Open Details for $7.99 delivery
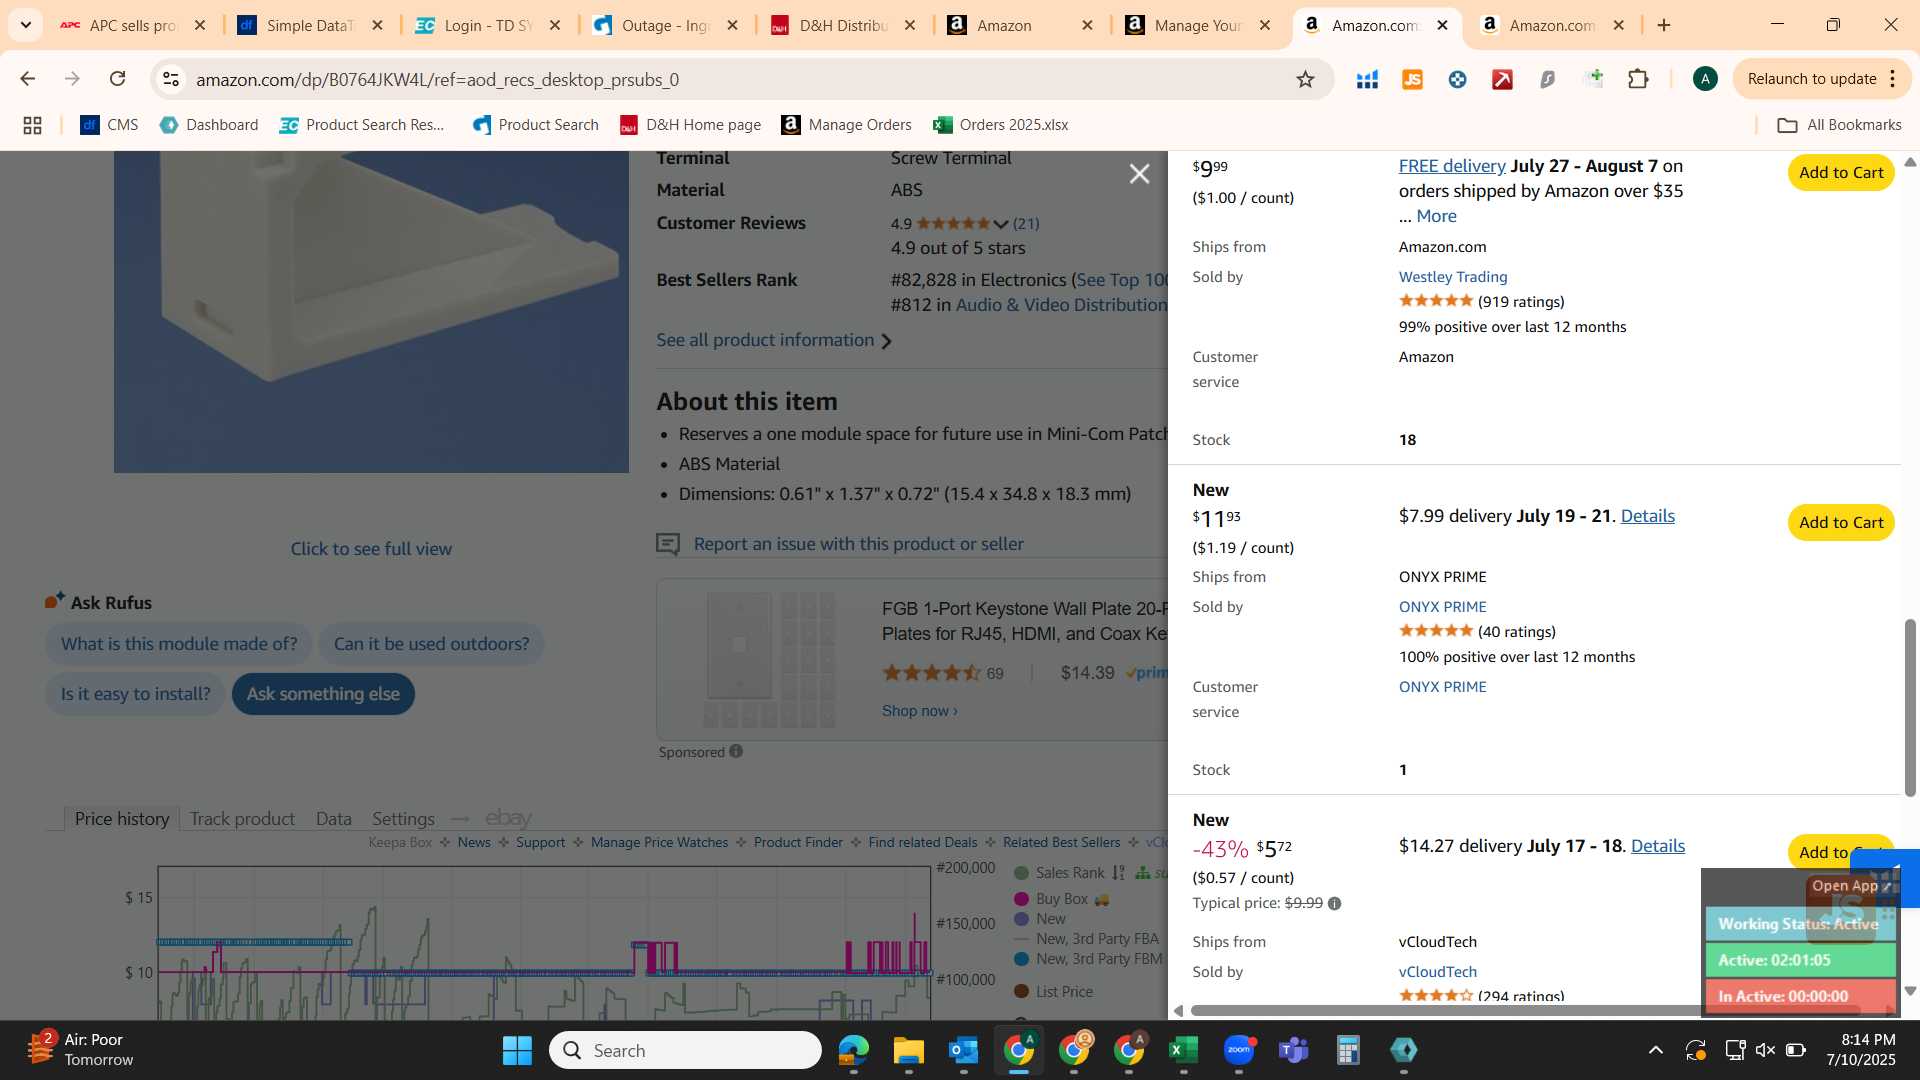1920x1080 pixels. click(x=1647, y=516)
